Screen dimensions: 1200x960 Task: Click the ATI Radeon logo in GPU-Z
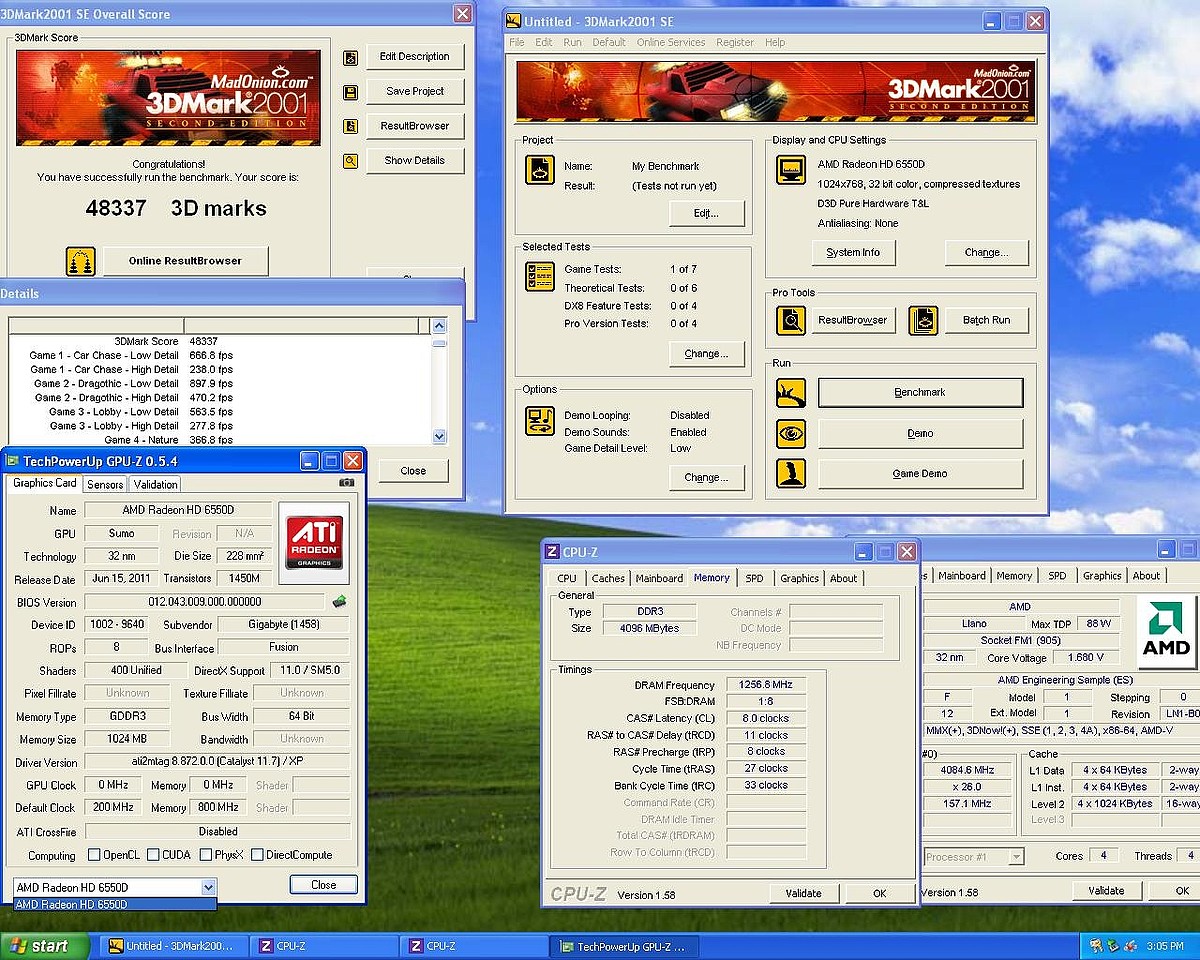tap(314, 541)
